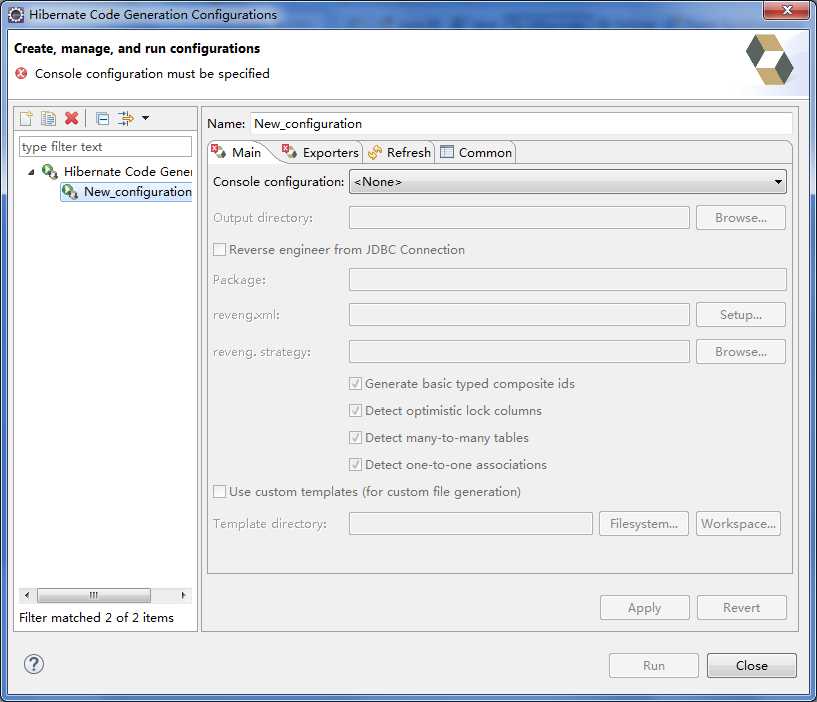Viewport: 817px width, 702px height.
Task: Click the Setup button for reveng.xml
Action: [x=740, y=315]
